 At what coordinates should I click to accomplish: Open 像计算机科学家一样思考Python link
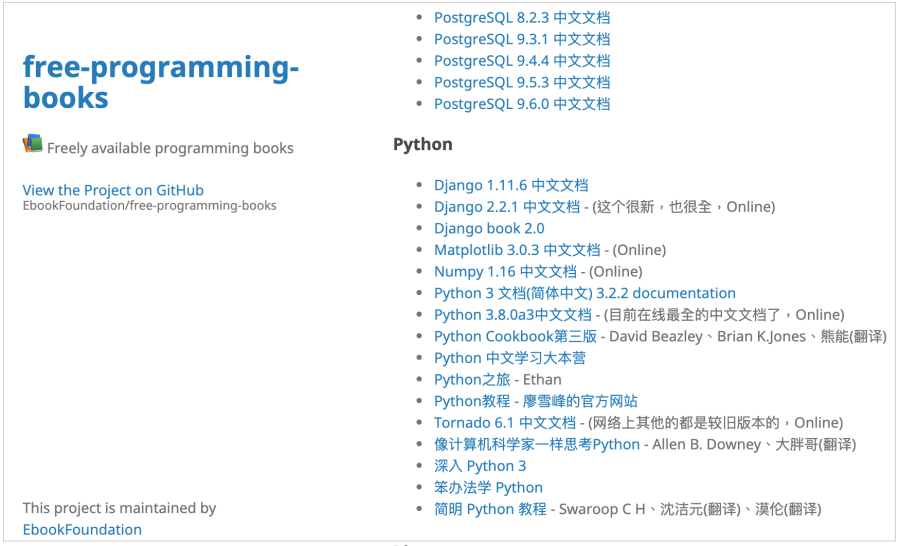pos(537,444)
